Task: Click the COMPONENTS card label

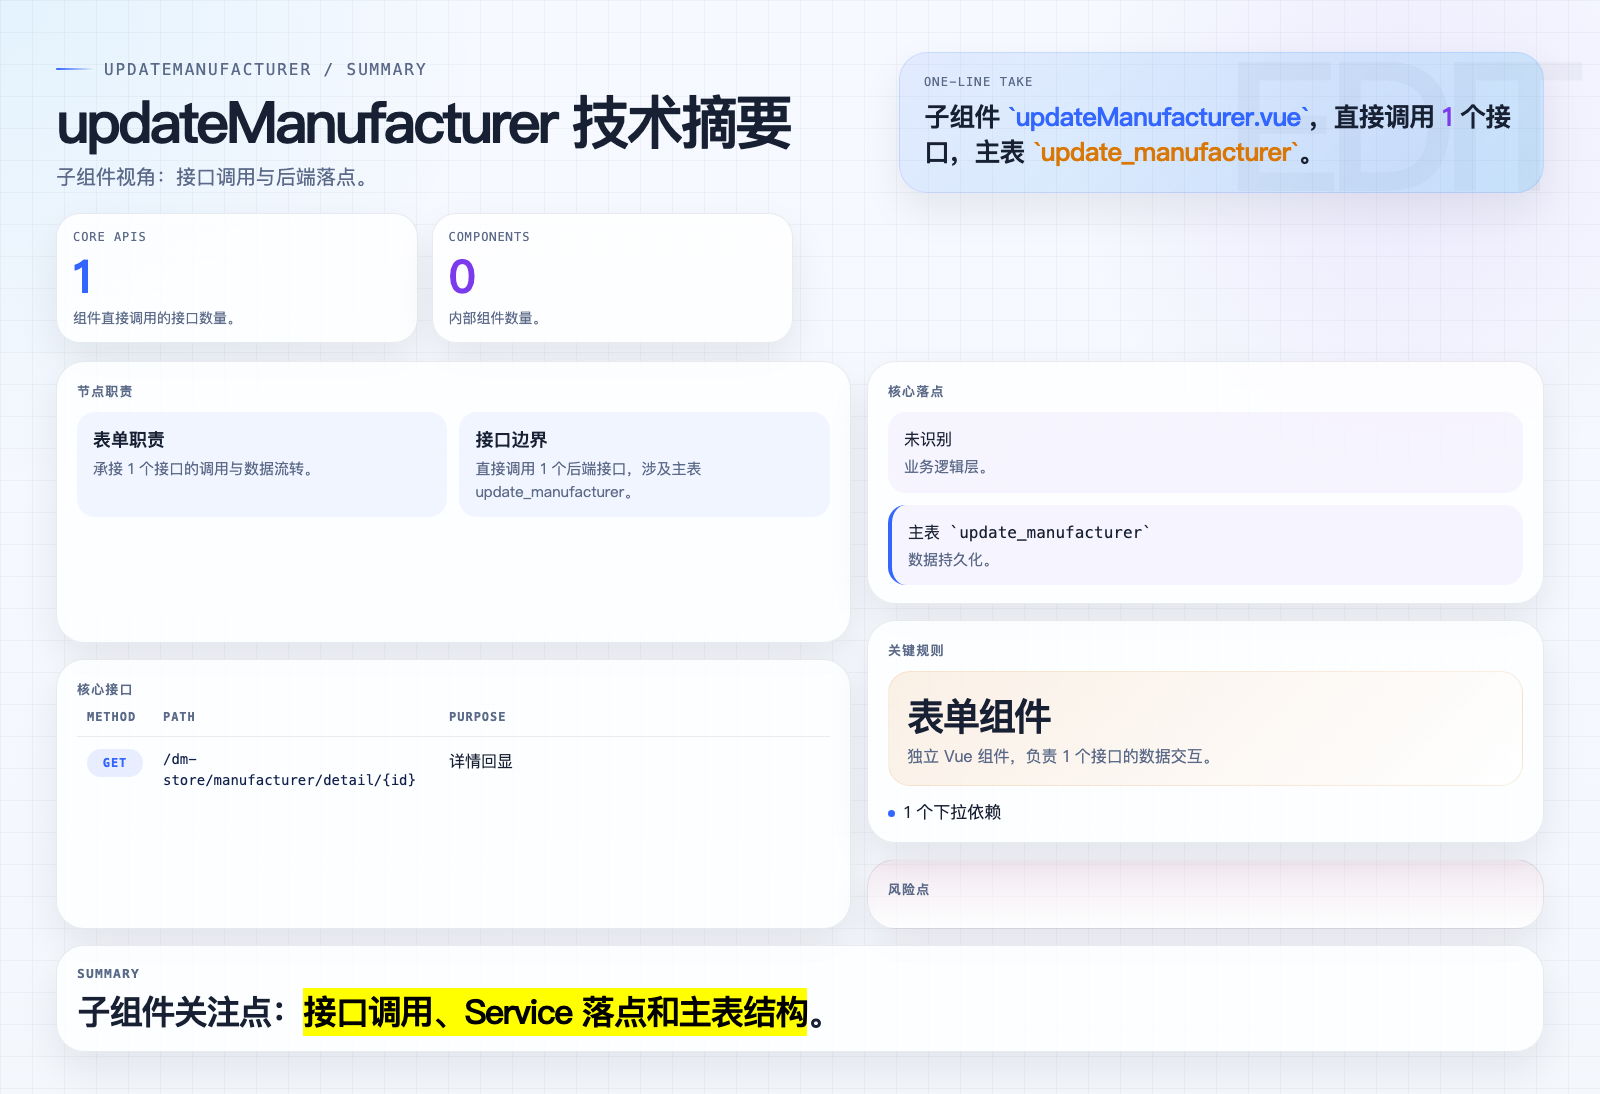Action: tap(489, 237)
